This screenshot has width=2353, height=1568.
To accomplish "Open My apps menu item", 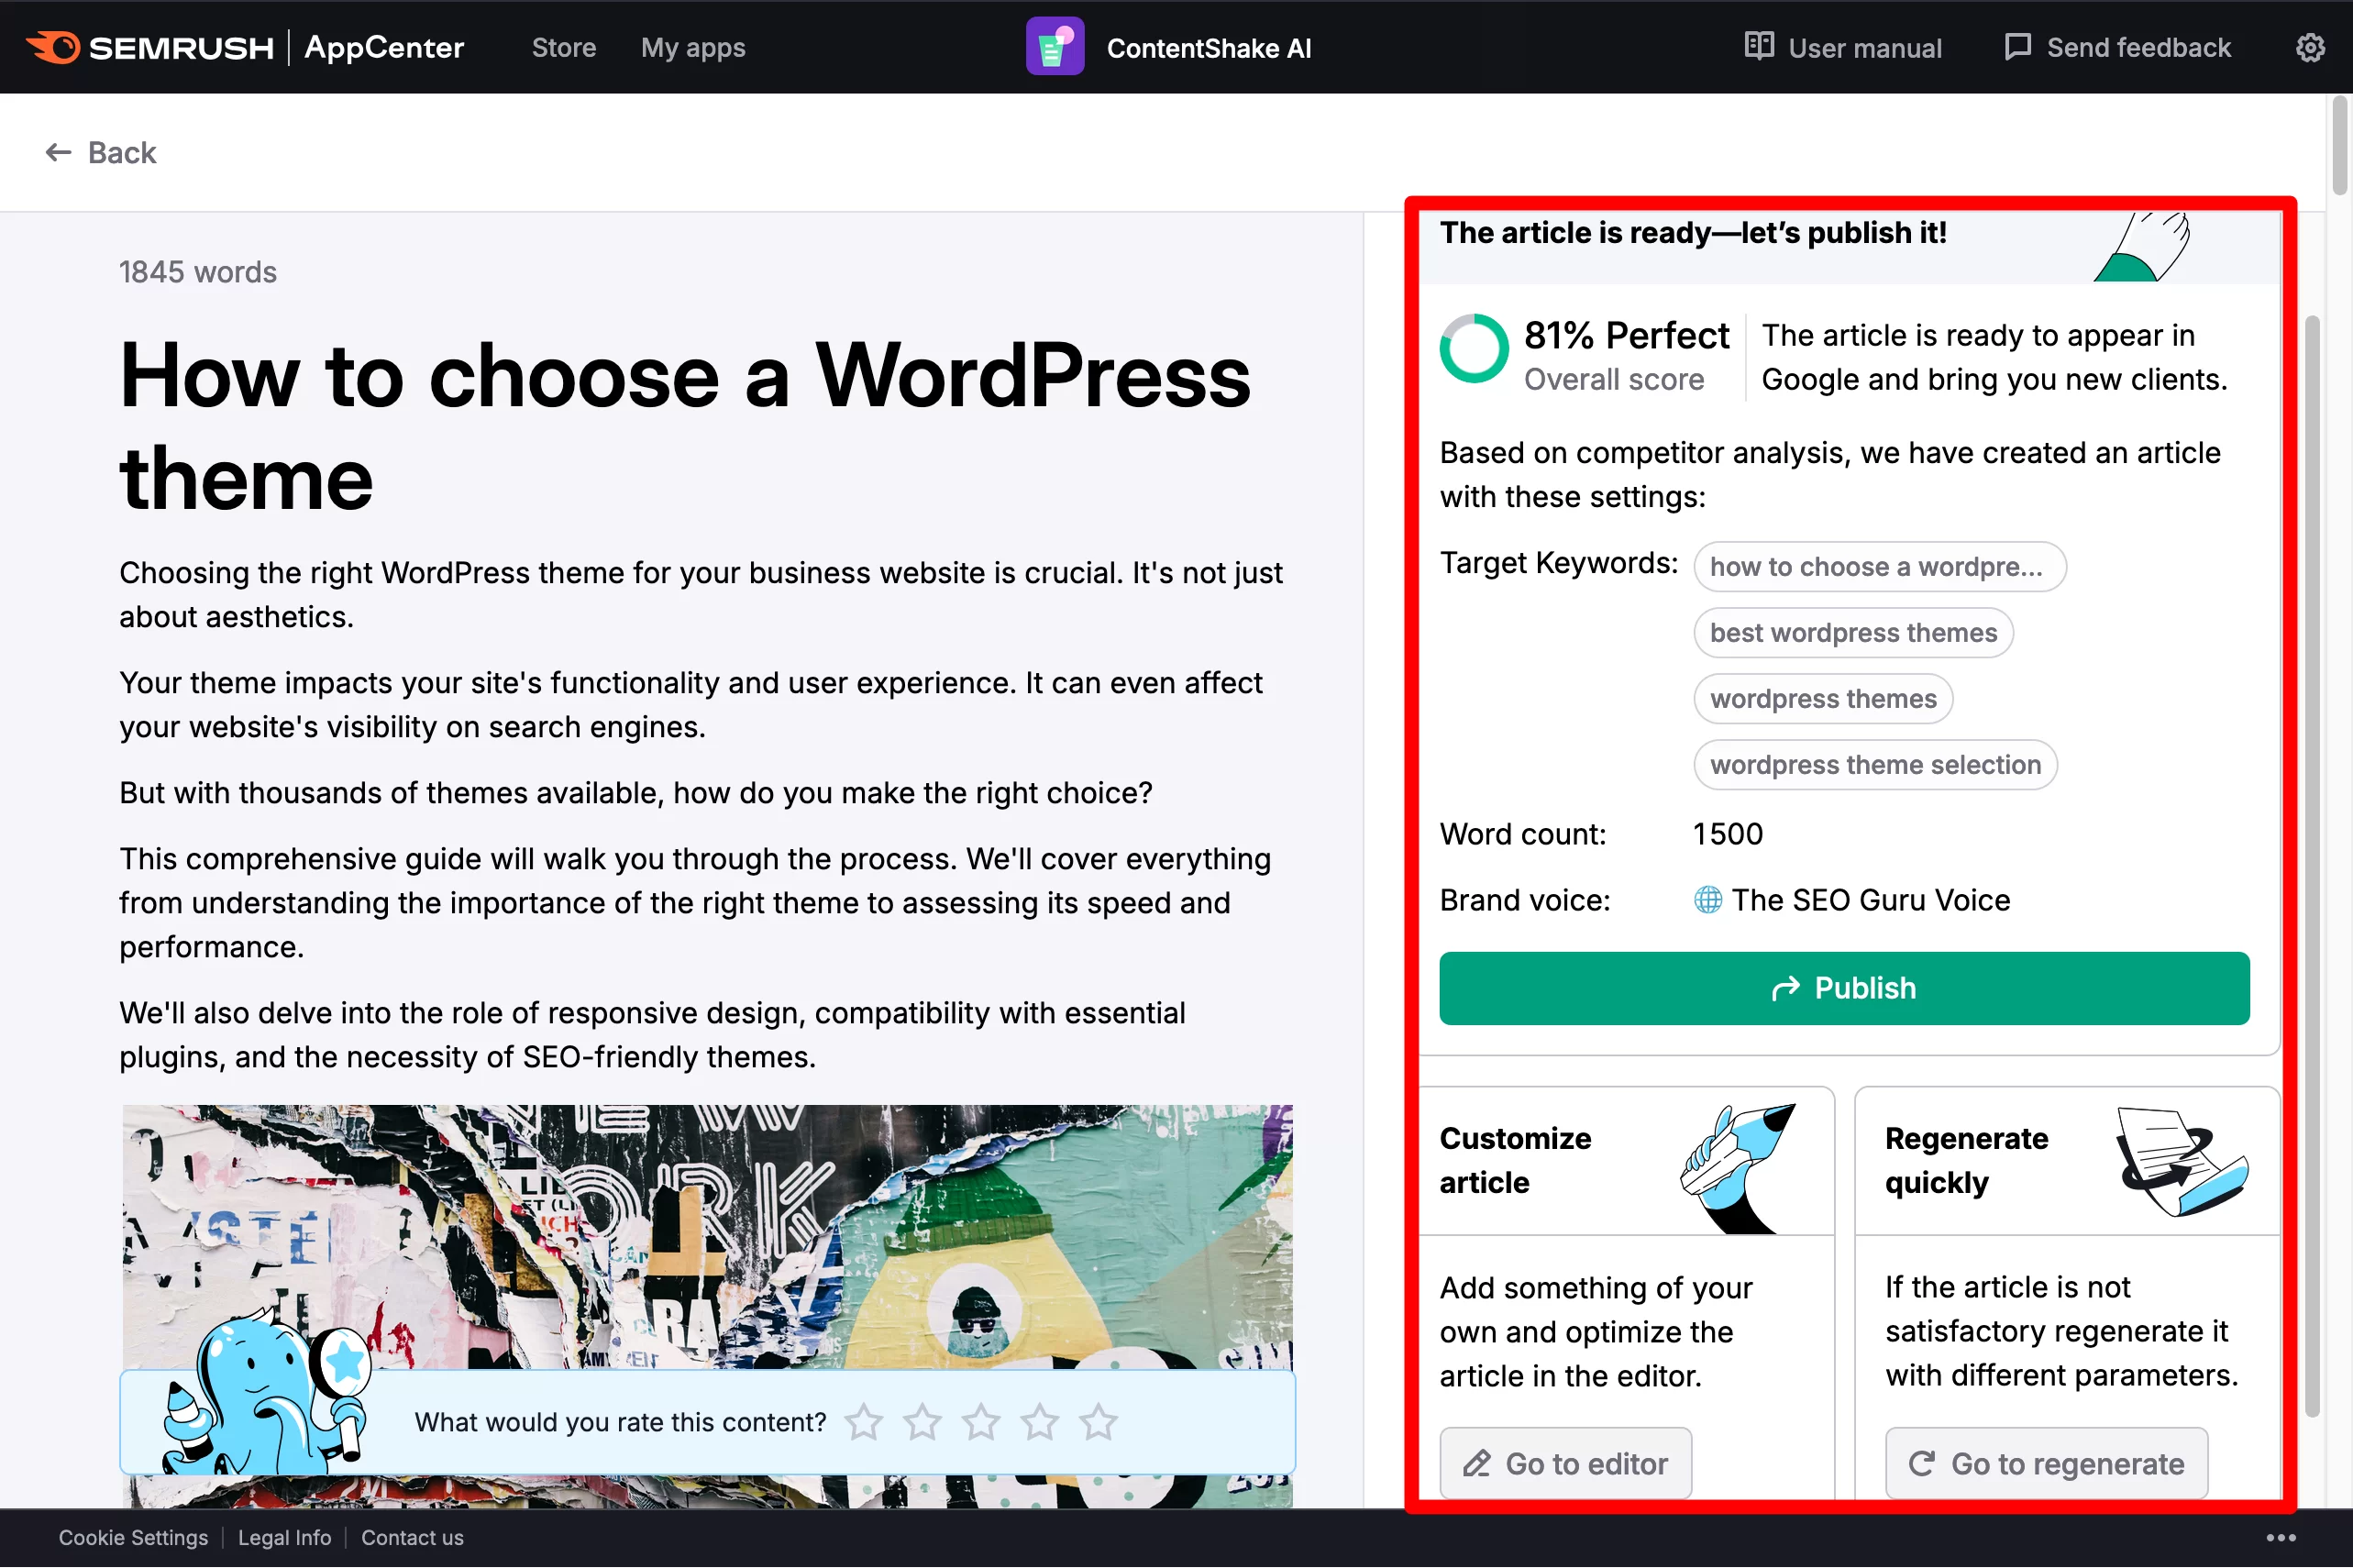I will pos(691,48).
